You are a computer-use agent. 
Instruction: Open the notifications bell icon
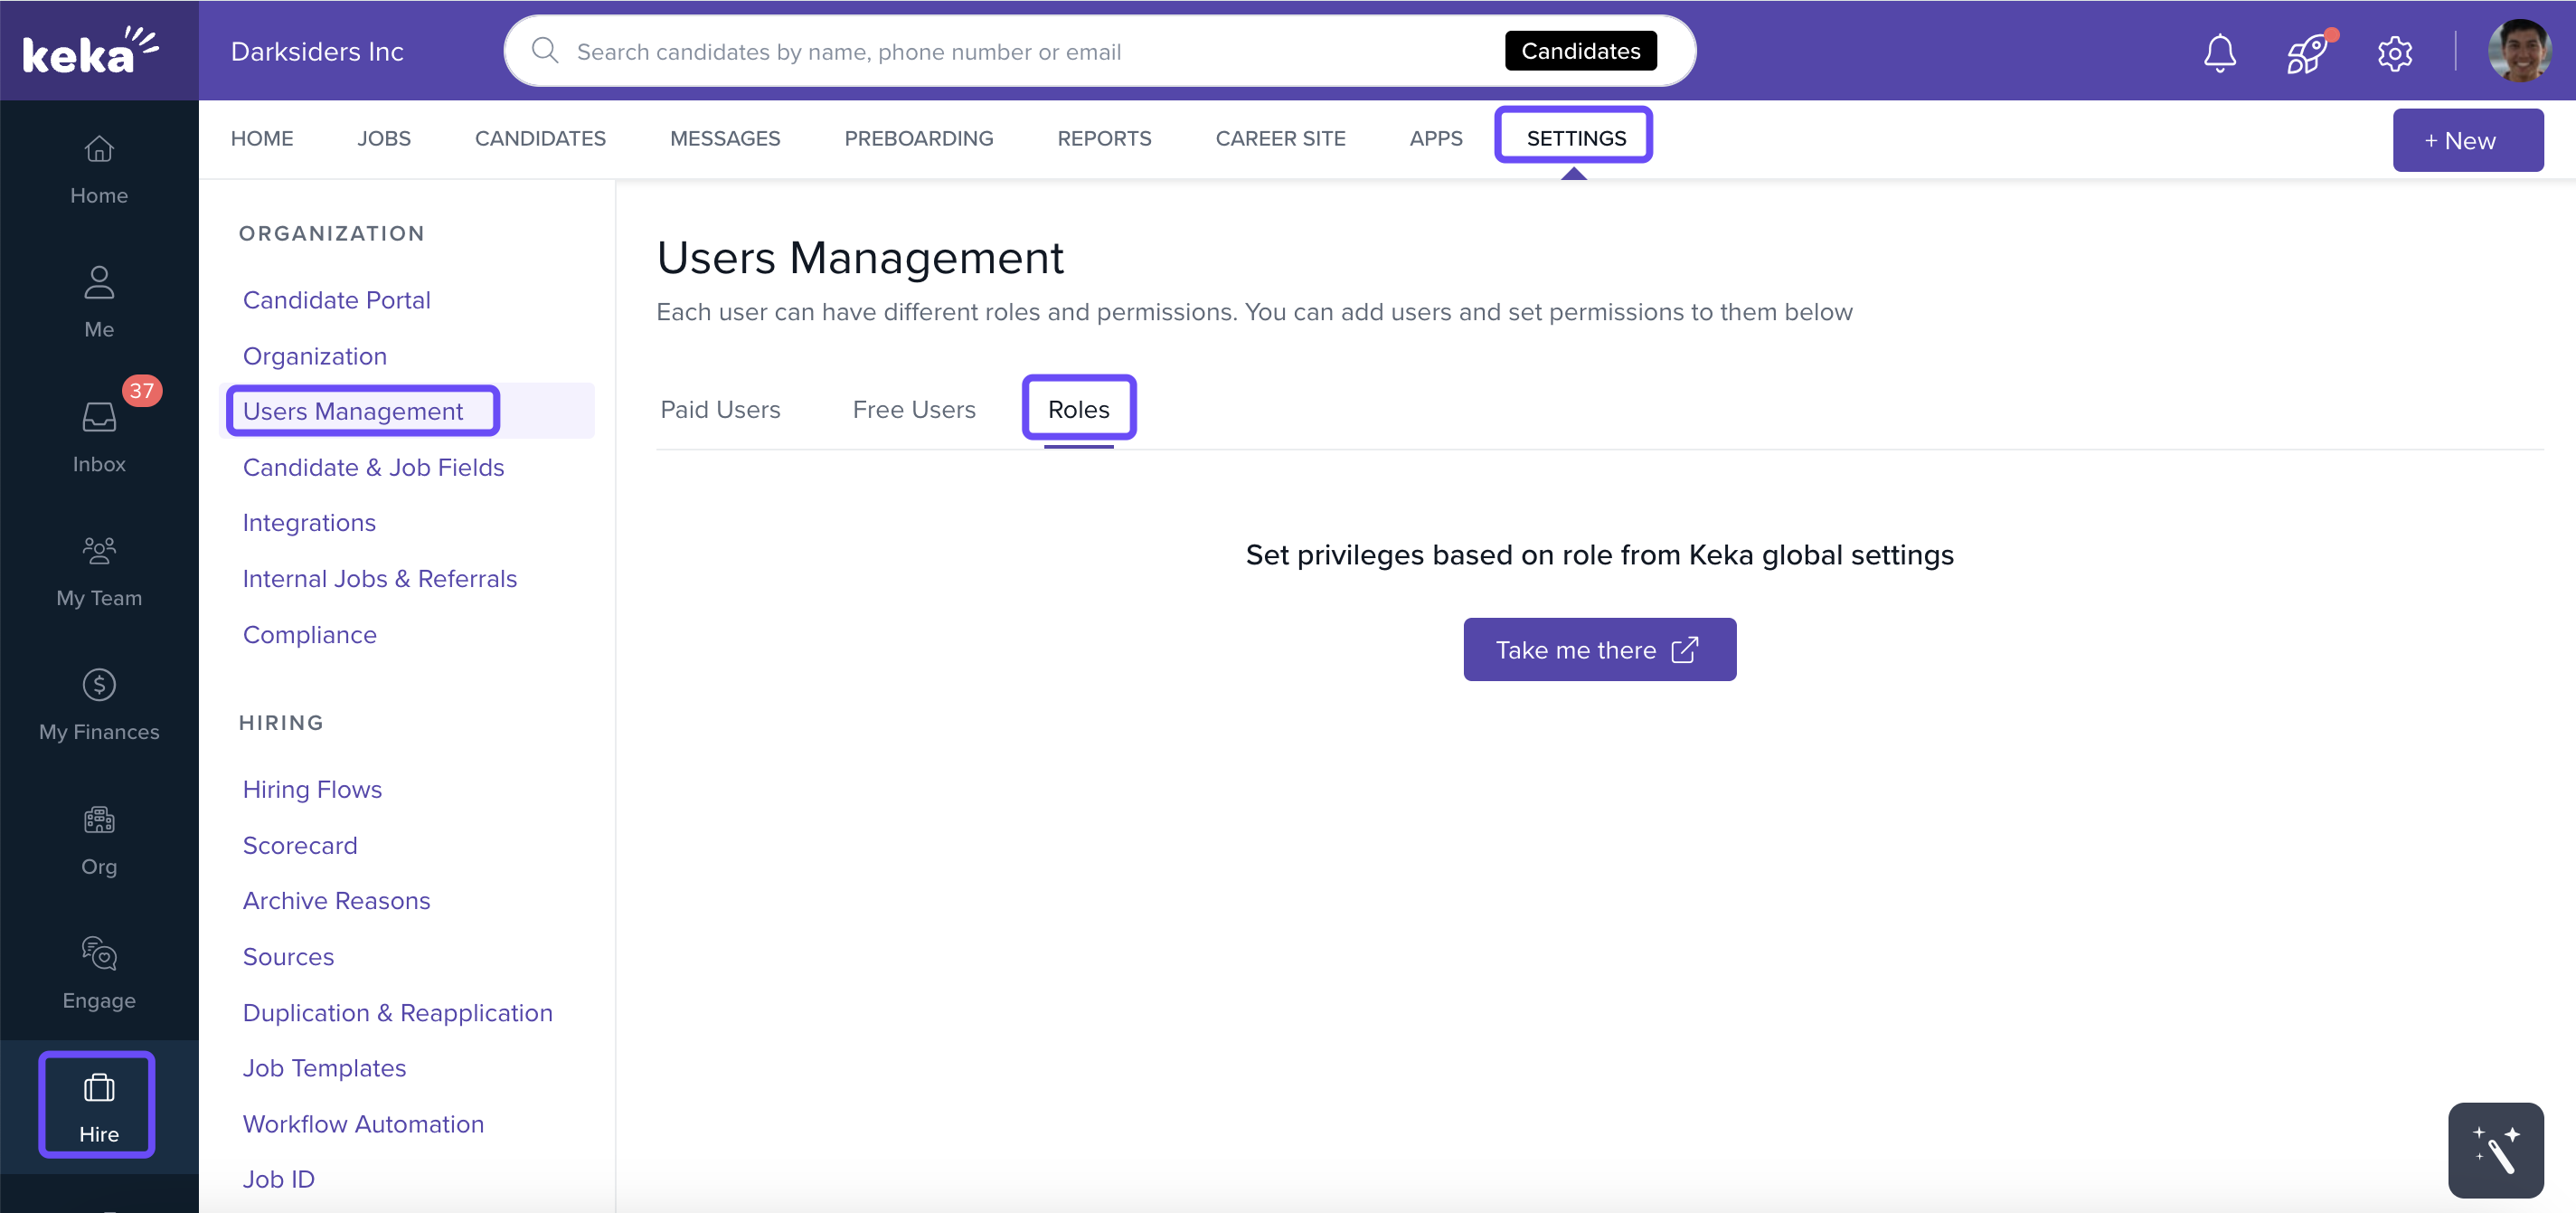[2219, 52]
